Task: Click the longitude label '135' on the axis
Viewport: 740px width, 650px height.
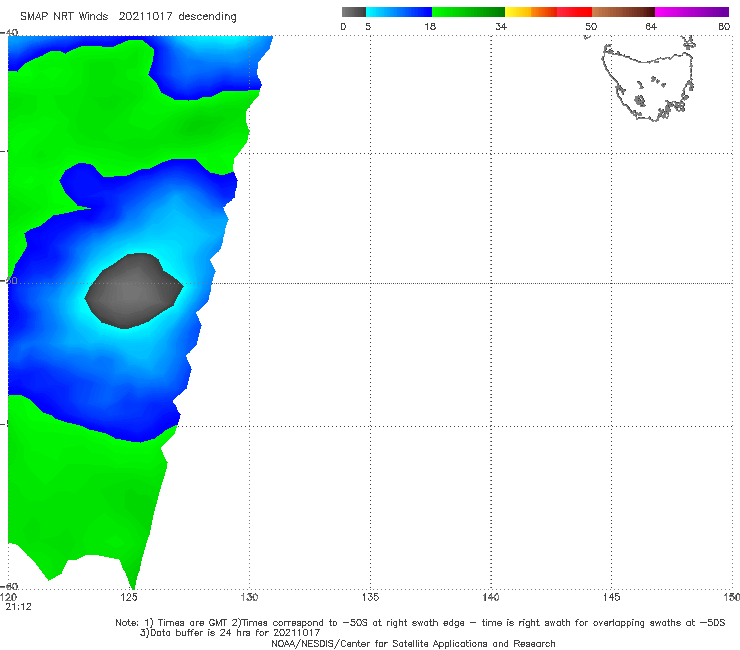Action: click(370, 597)
